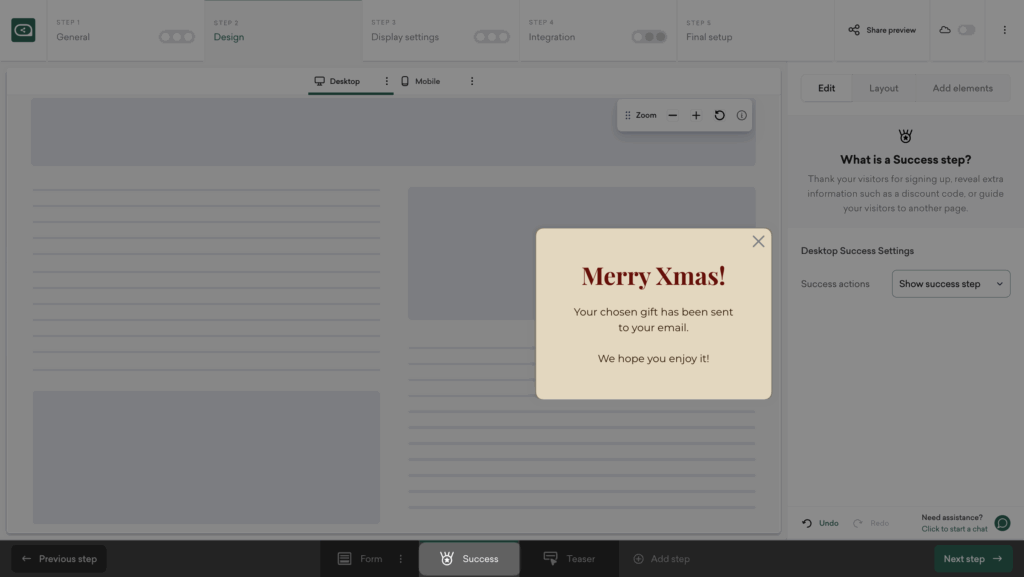The height and width of the screenshot is (577, 1024).
Task: Switch to the Layout tab
Action: pos(883,88)
